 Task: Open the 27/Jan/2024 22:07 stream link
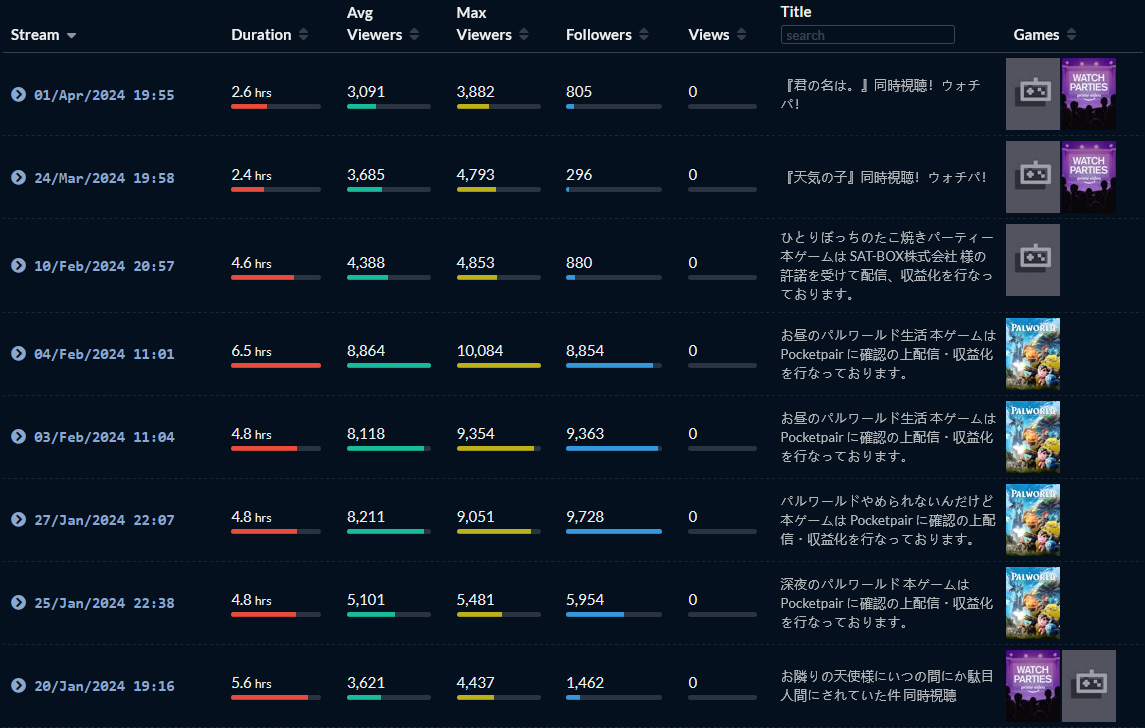(104, 520)
